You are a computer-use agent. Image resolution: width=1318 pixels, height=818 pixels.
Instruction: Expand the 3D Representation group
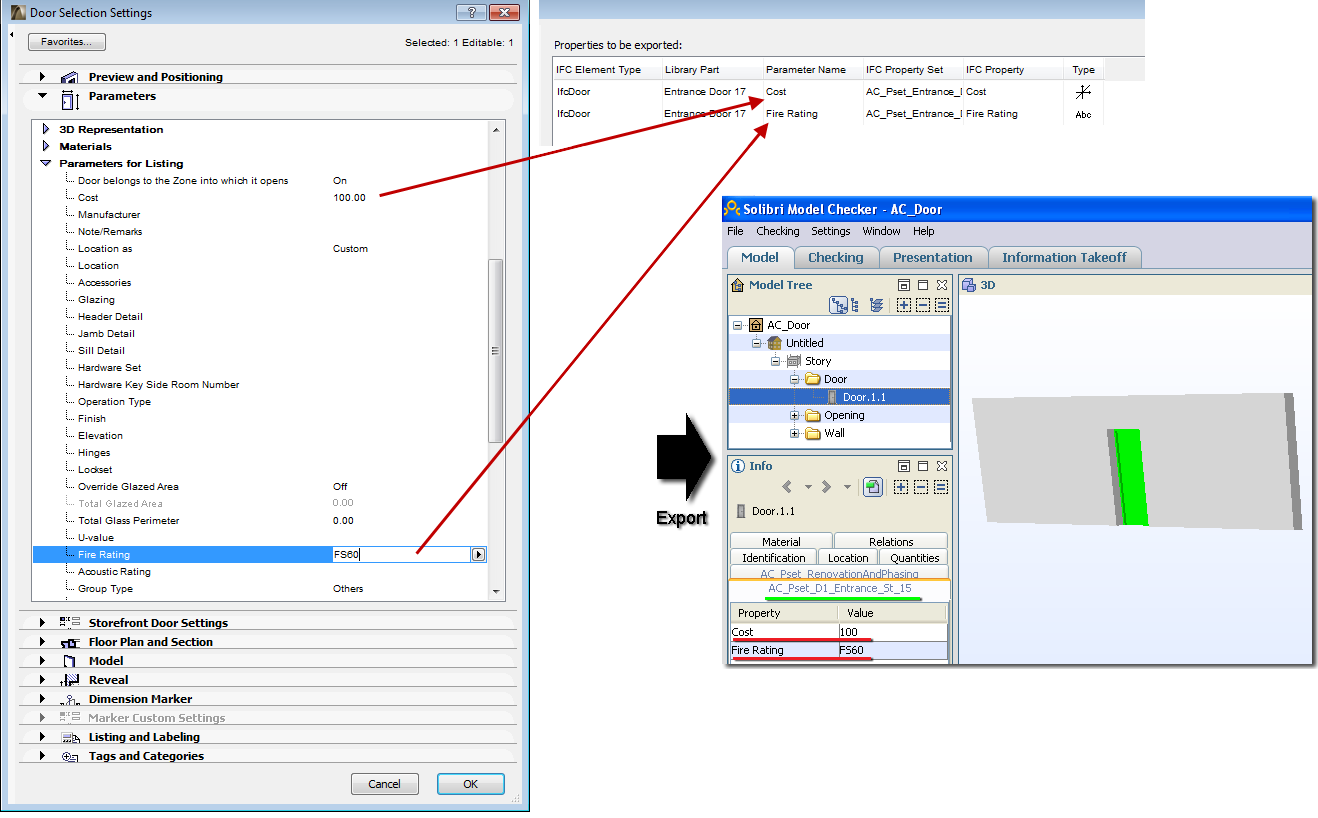coord(45,129)
